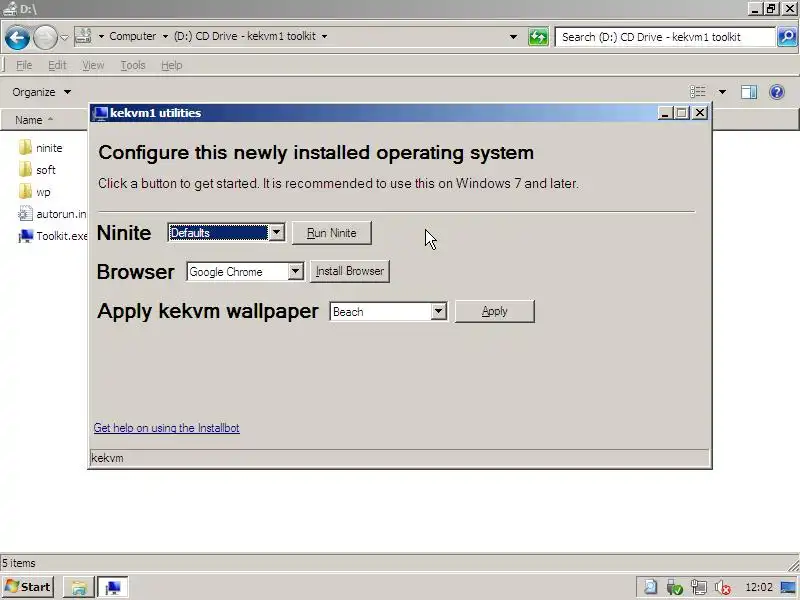
Task: Click the (D:) CD Drive breadcrumb
Action: click(245, 36)
